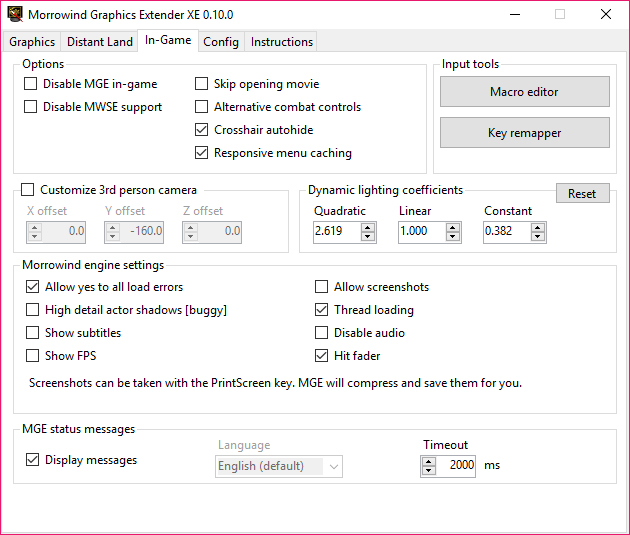This screenshot has height=535, width=630.
Task: Open the Macro editor
Action: click(x=525, y=92)
